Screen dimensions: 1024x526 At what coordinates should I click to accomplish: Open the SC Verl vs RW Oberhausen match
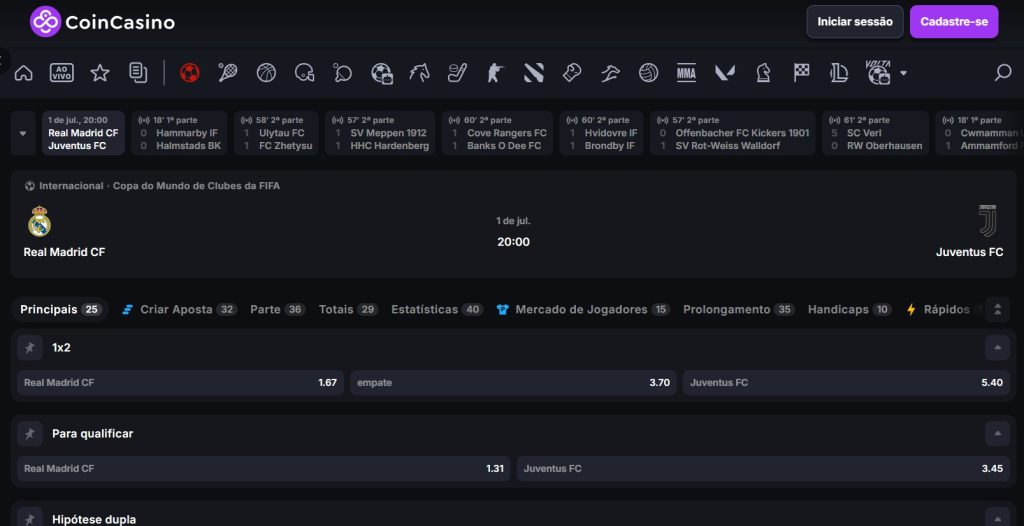[x=876, y=133]
